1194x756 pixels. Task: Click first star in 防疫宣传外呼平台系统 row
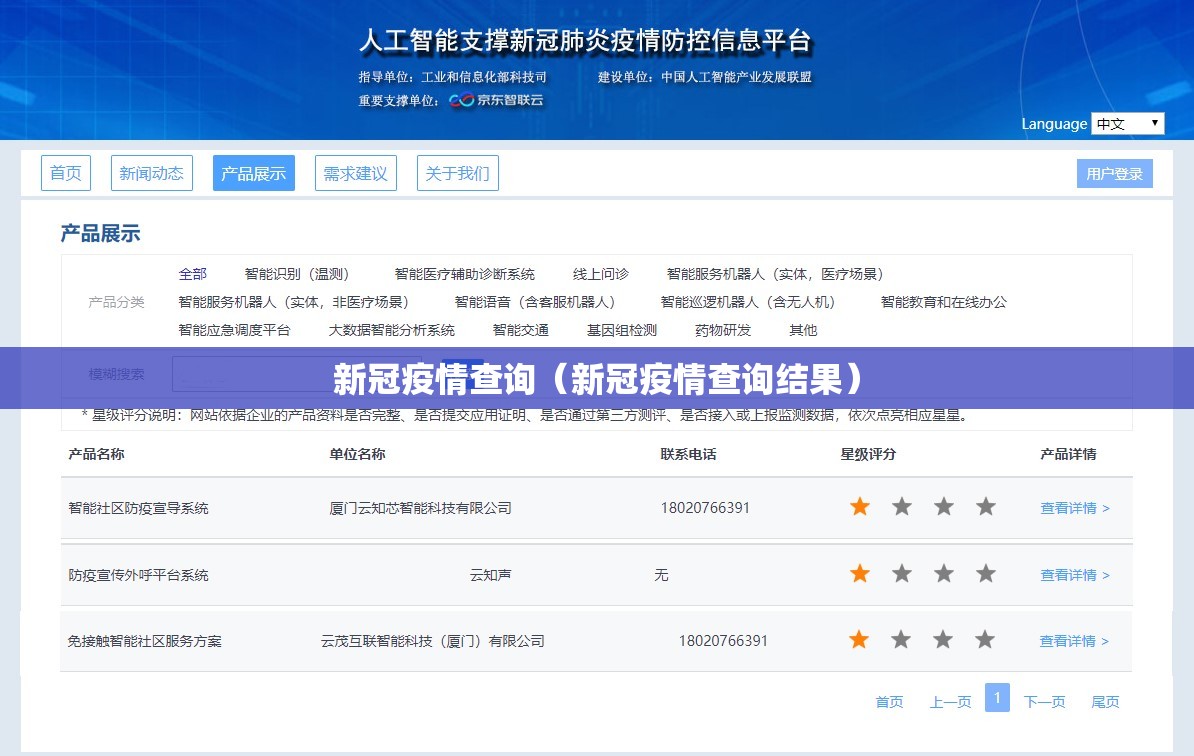tap(860, 573)
